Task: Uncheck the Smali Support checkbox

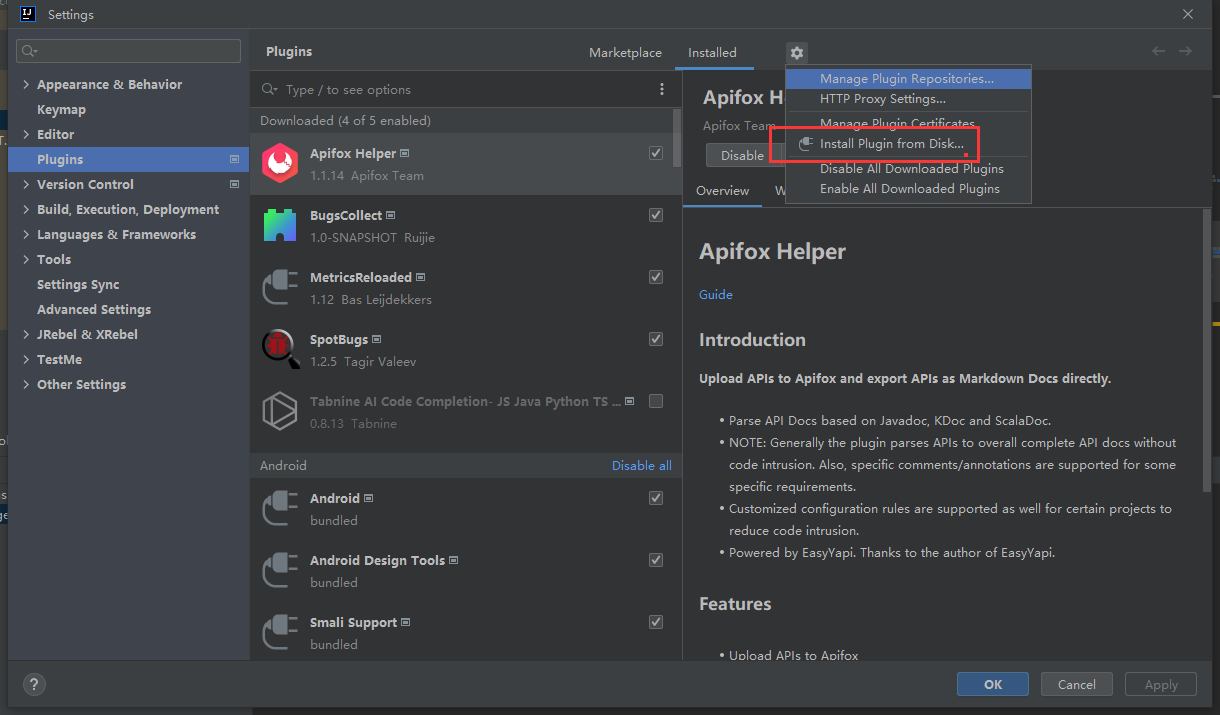Action: (x=656, y=622)
